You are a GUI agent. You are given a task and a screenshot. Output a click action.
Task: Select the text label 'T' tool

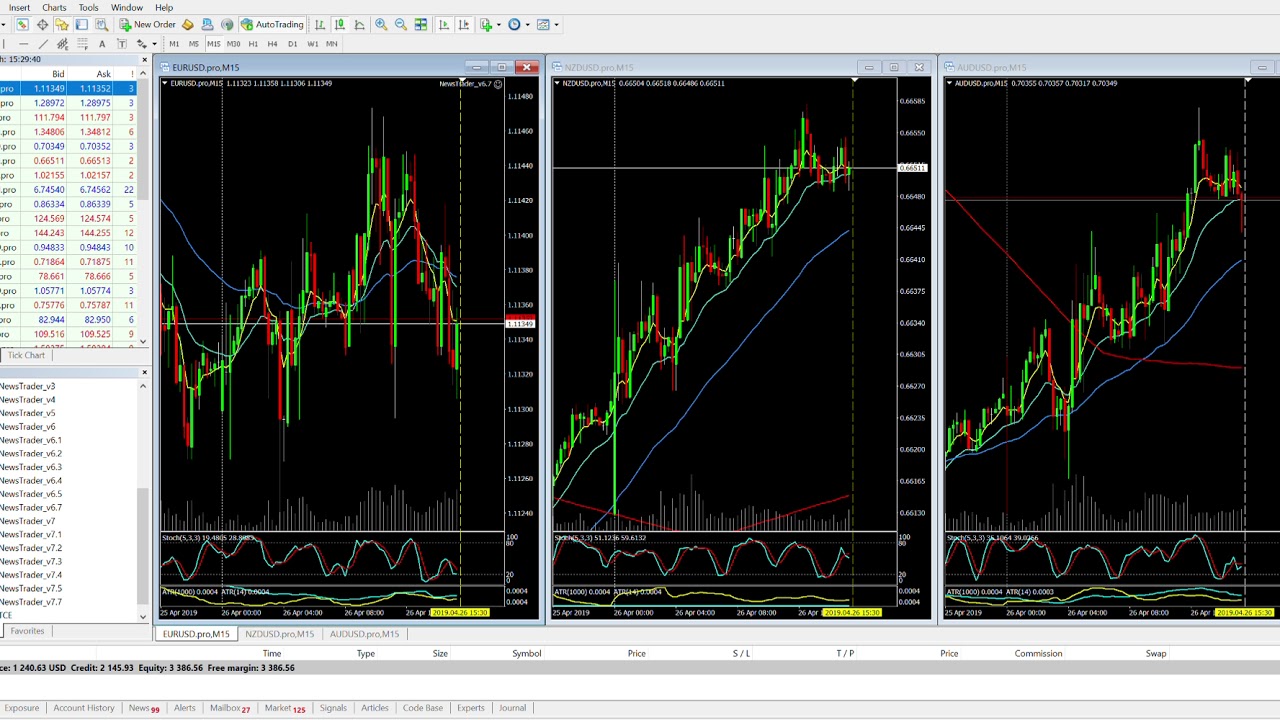tap(122, 44)
